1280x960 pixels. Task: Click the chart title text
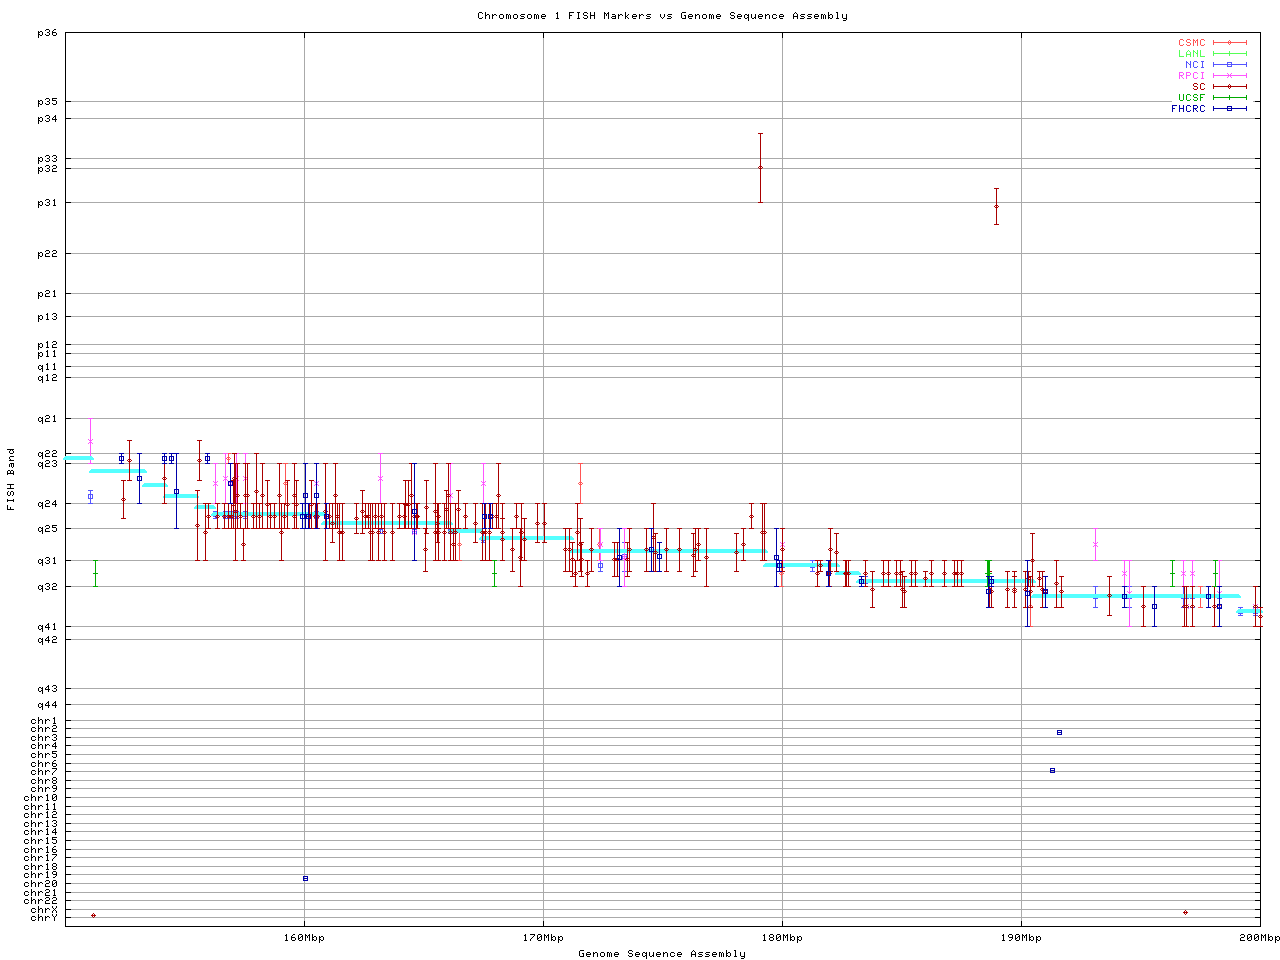662,16
